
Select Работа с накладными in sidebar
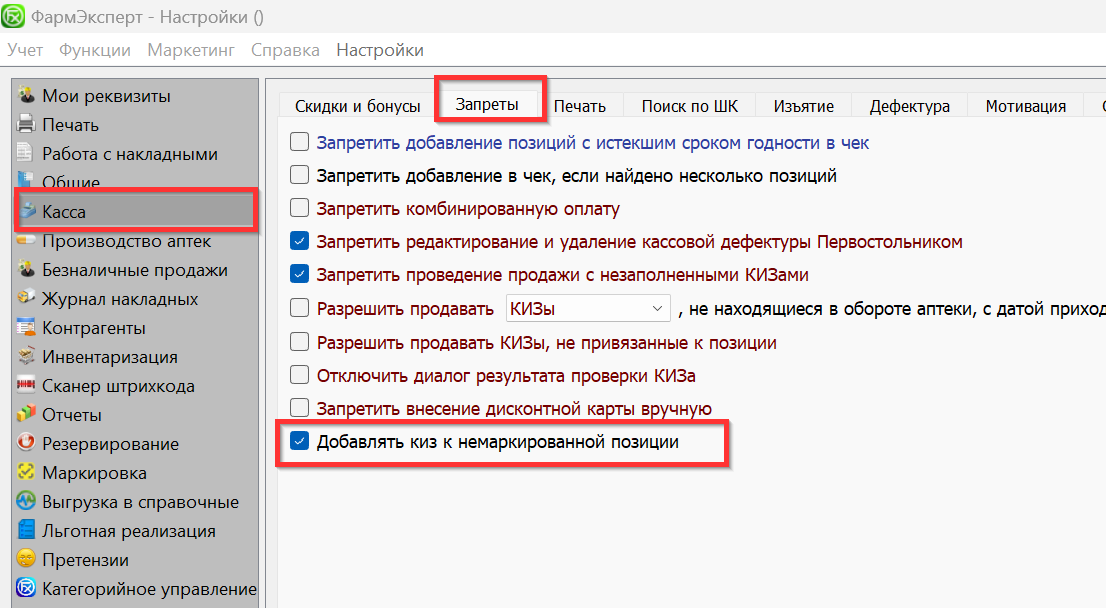(130, 154)
